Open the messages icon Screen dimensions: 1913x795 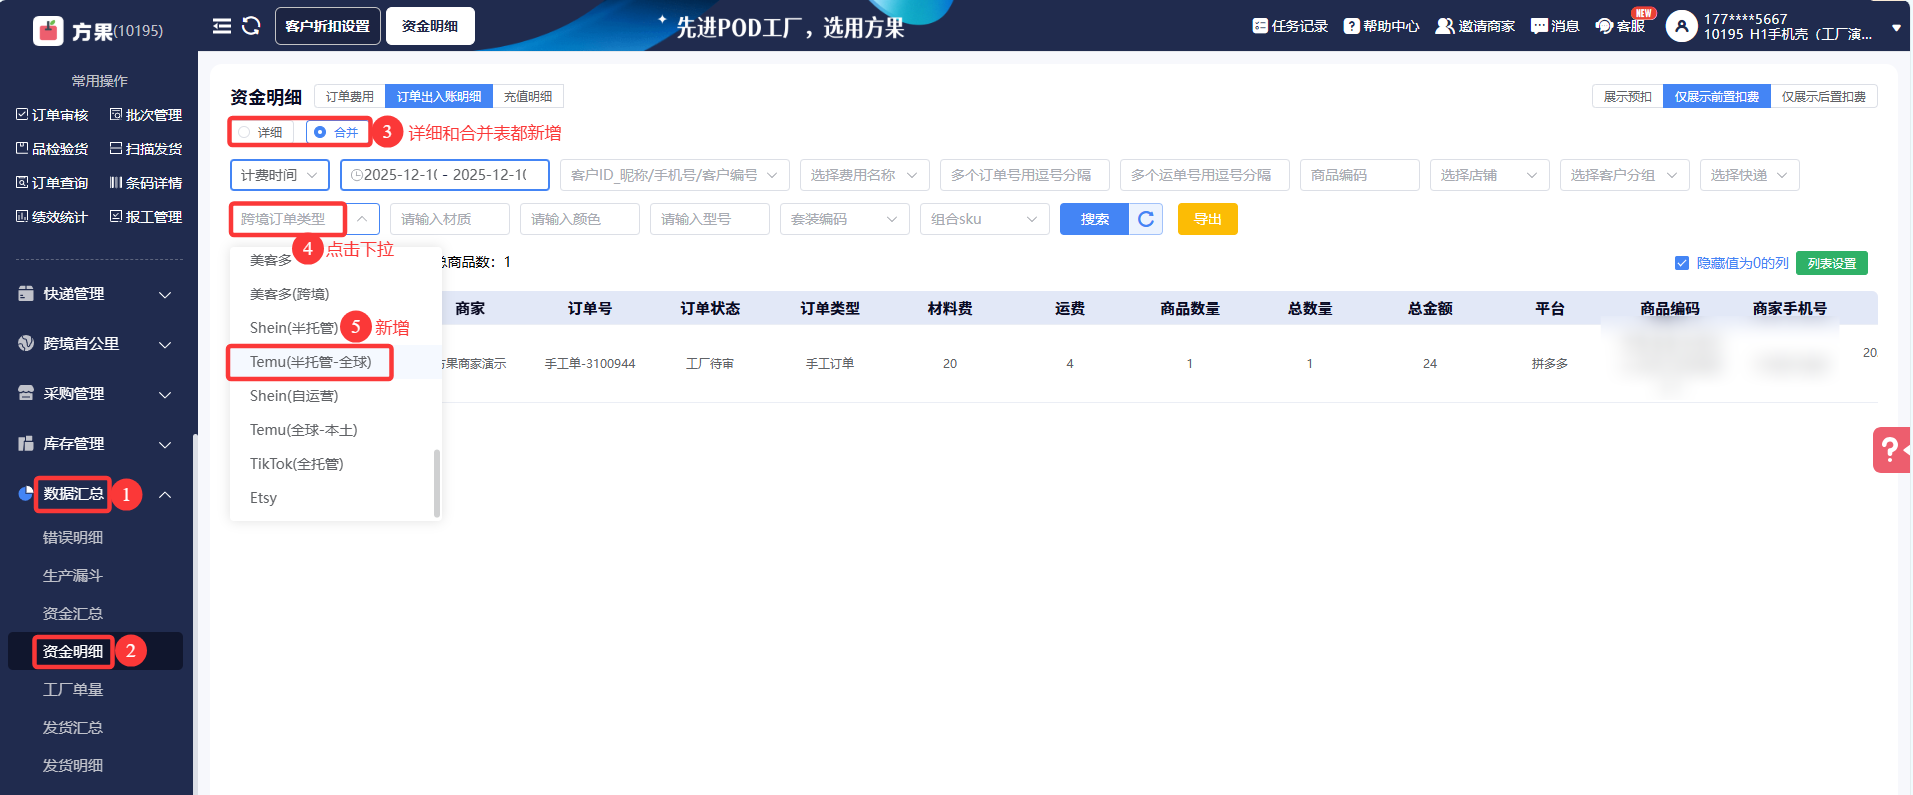(1539, 26)
